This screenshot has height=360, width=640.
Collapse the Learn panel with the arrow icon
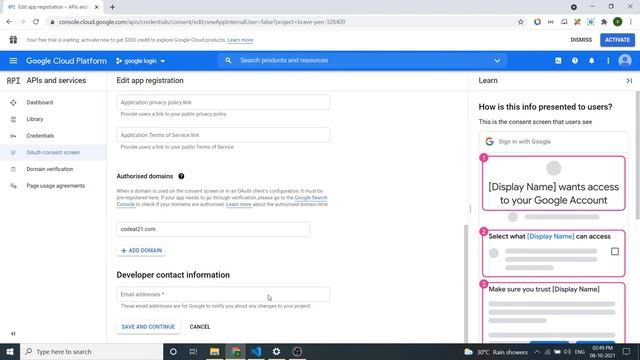click(629, 81)
